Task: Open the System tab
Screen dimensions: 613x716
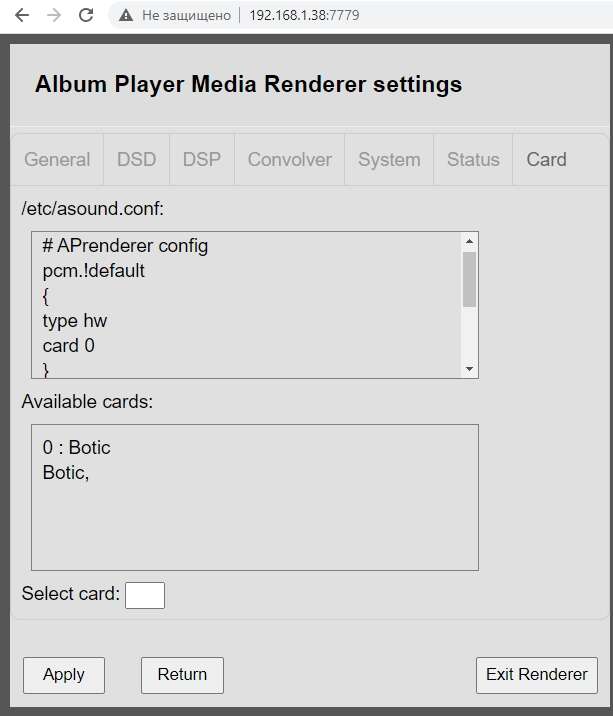Action: coord(389,159)
